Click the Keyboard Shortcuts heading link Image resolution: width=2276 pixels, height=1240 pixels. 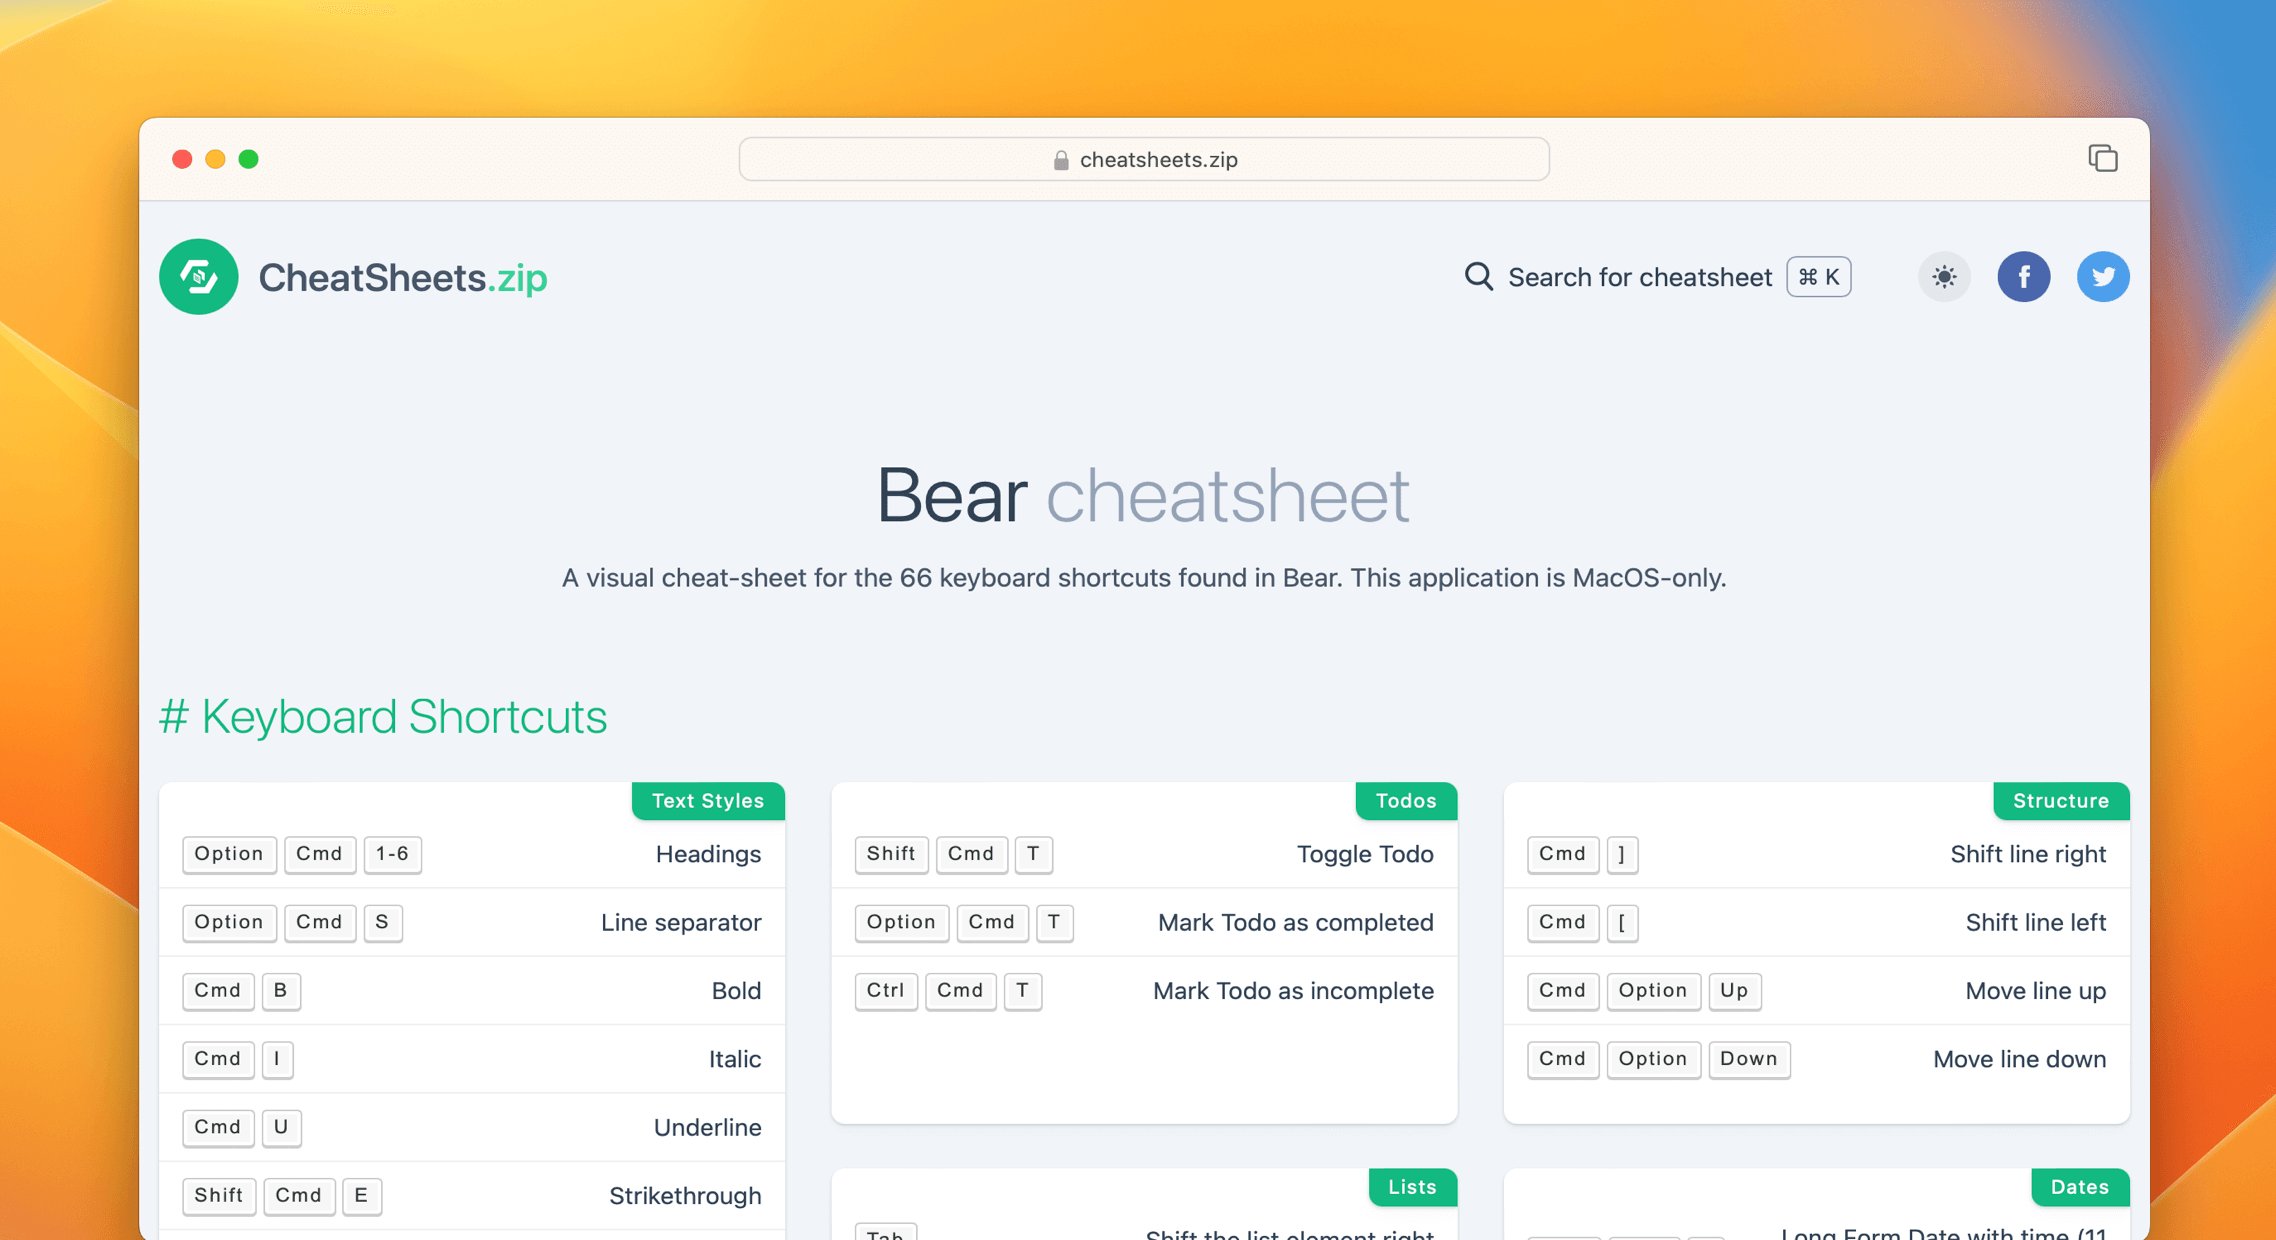386,716
